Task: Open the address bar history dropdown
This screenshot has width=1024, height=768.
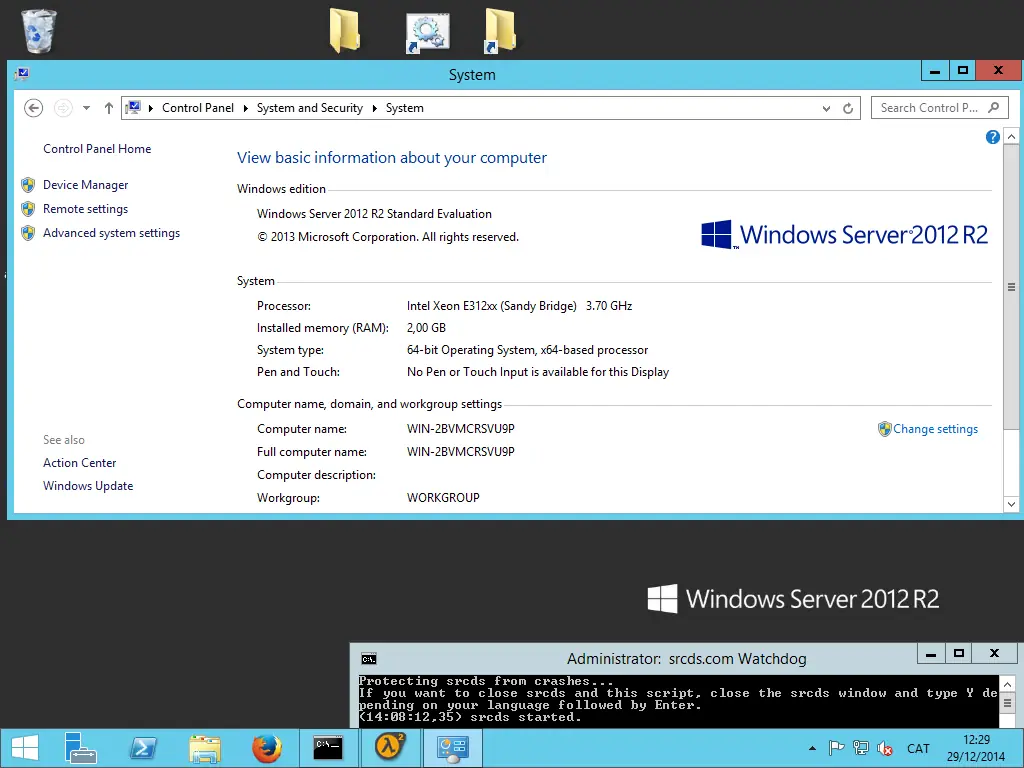Action: [827, 108]
